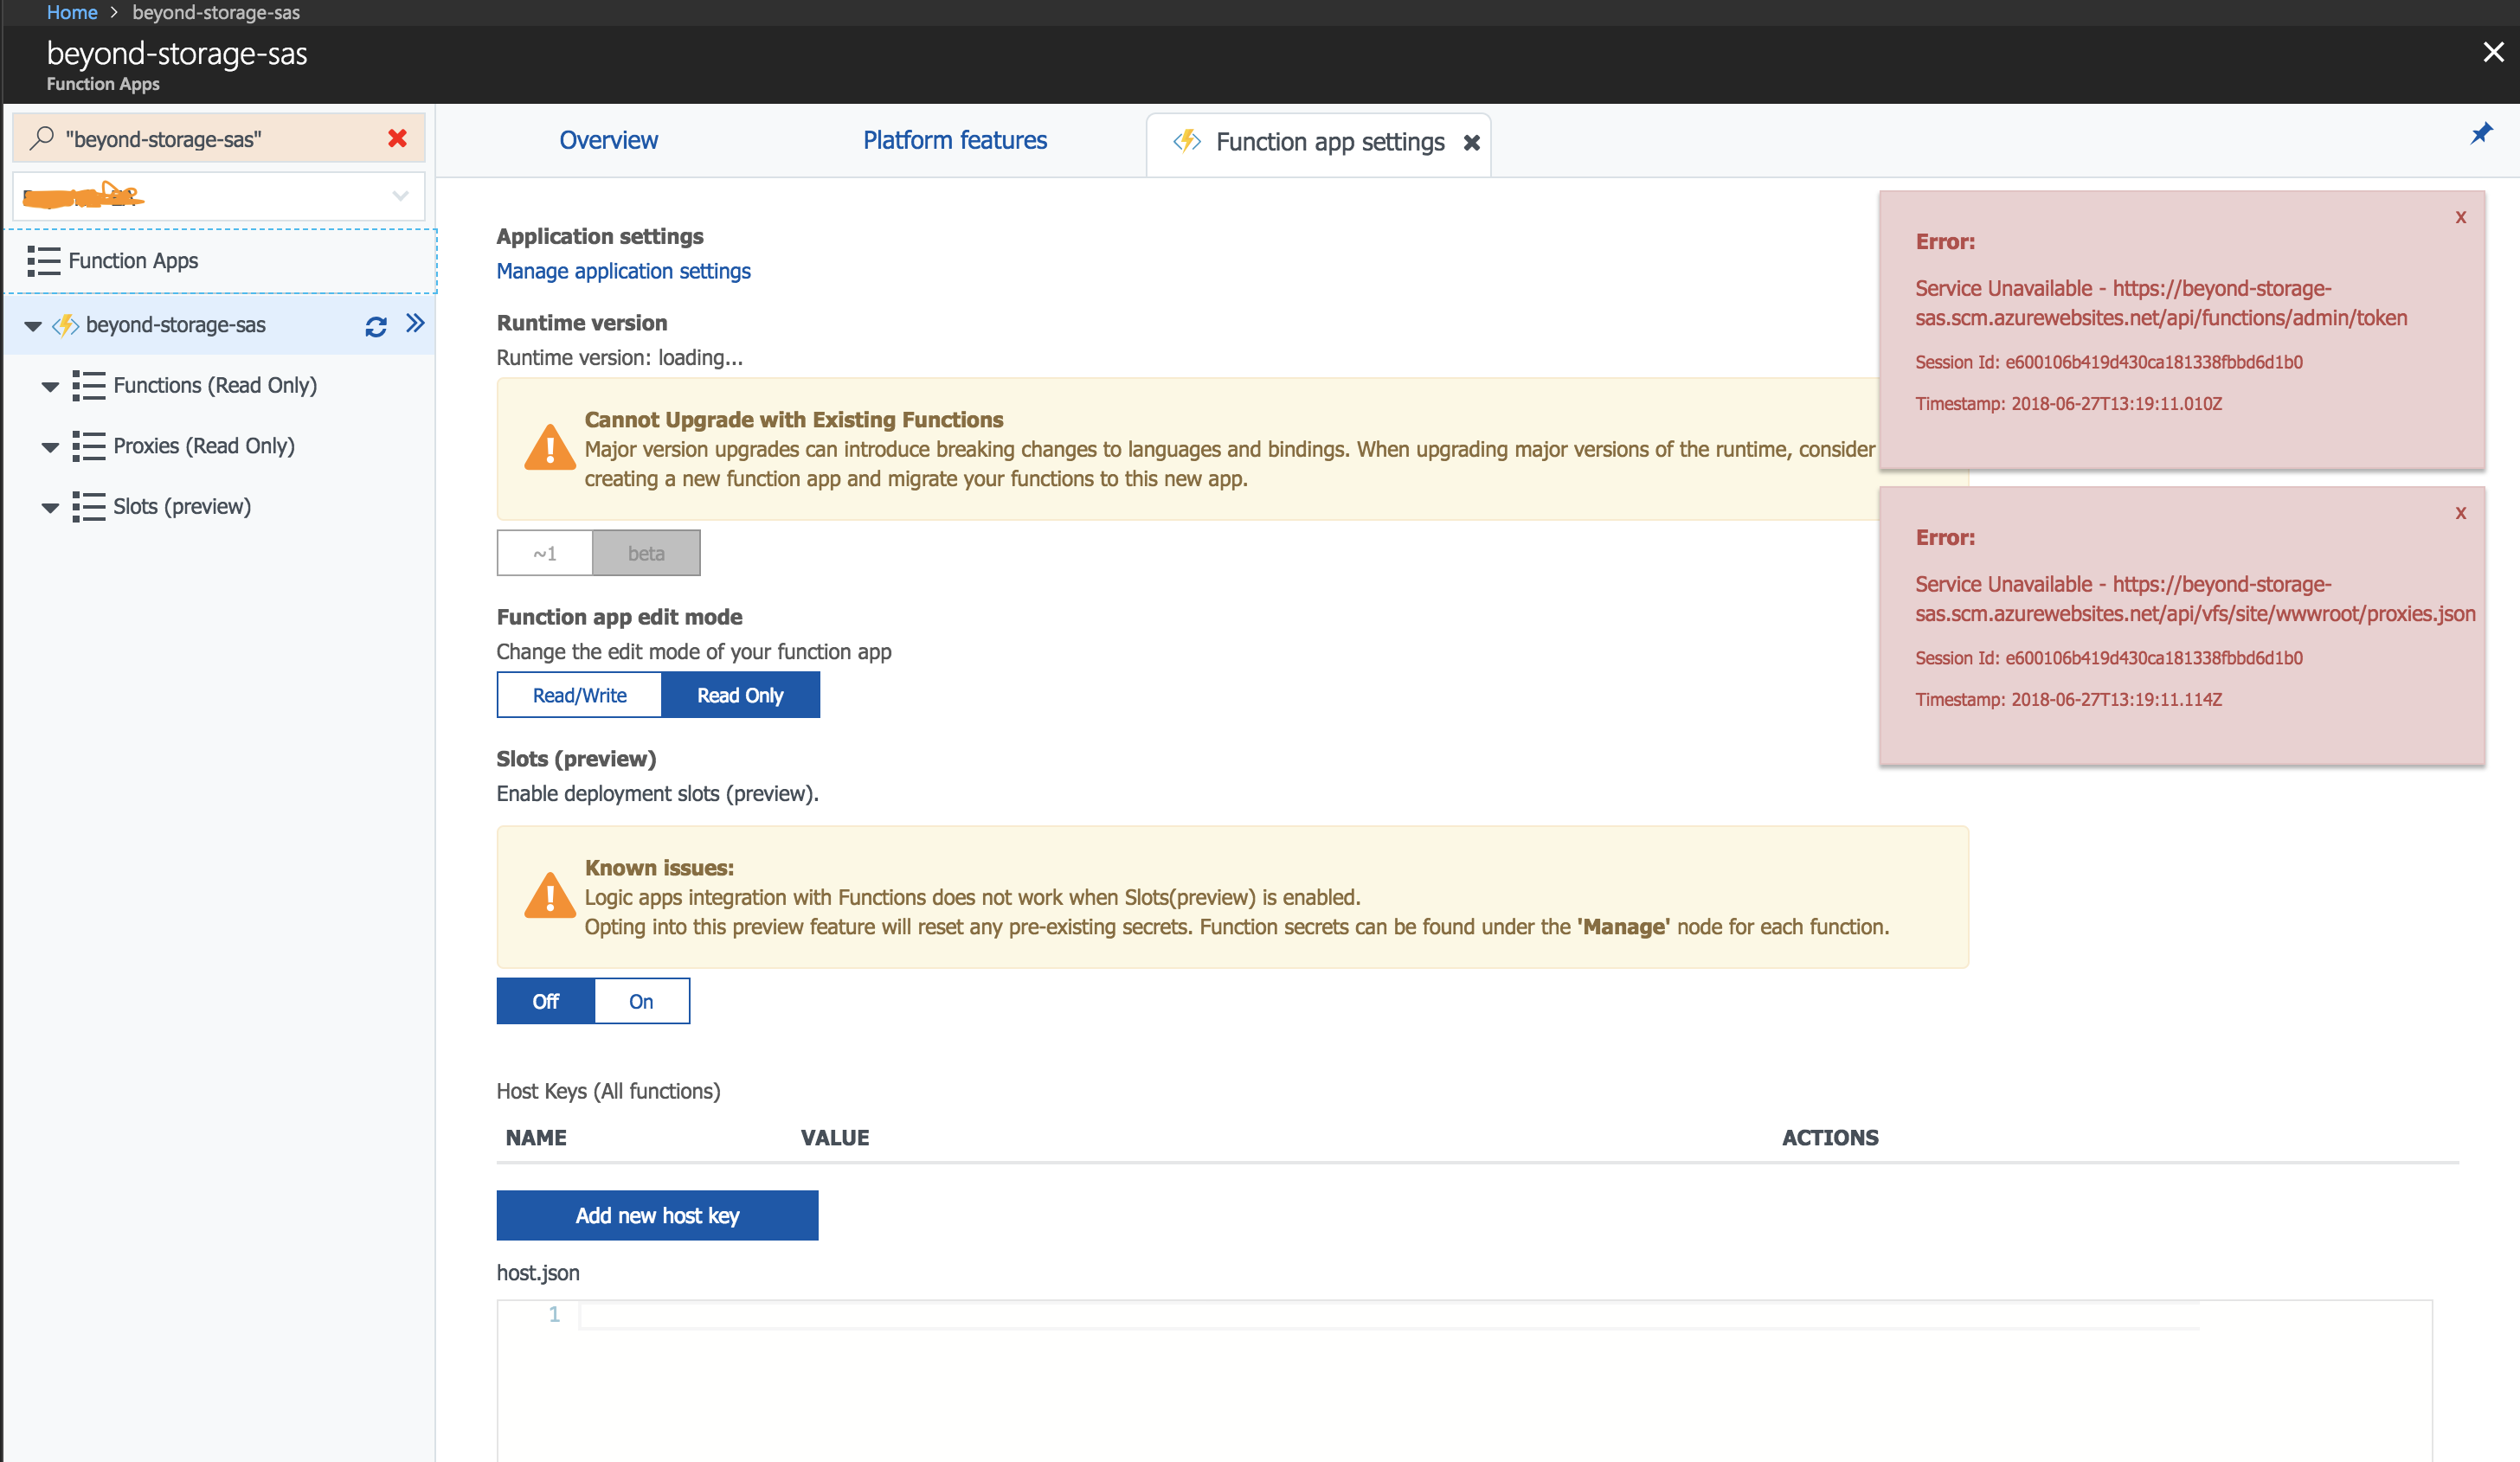Set function app edit mode to Read/Write

point(578,694)
